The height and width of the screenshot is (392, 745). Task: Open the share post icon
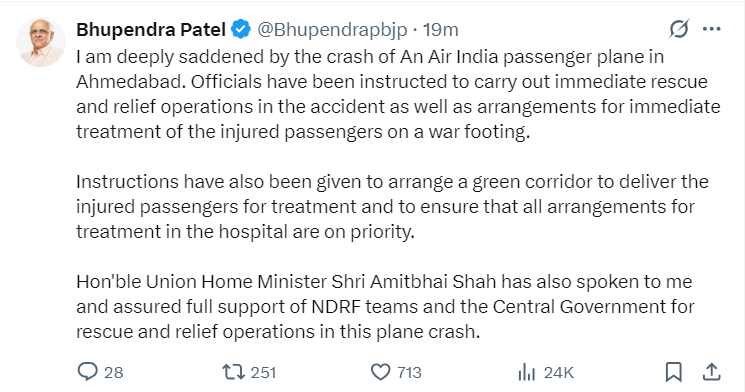coord(711,372)
